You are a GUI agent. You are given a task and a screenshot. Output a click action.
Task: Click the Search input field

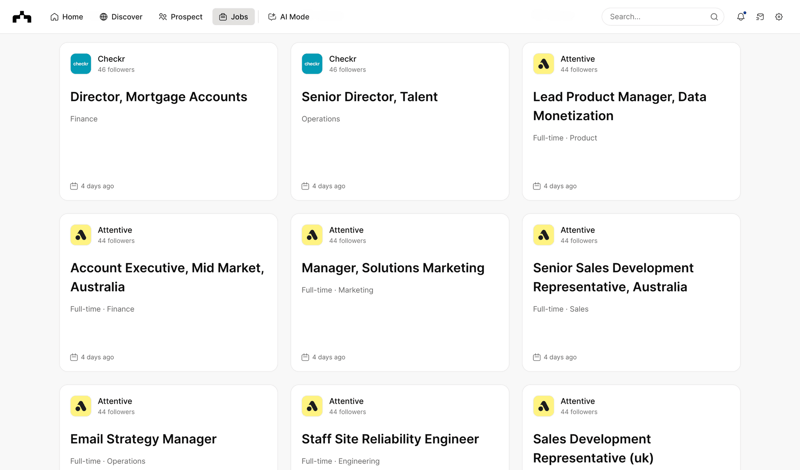663,17
